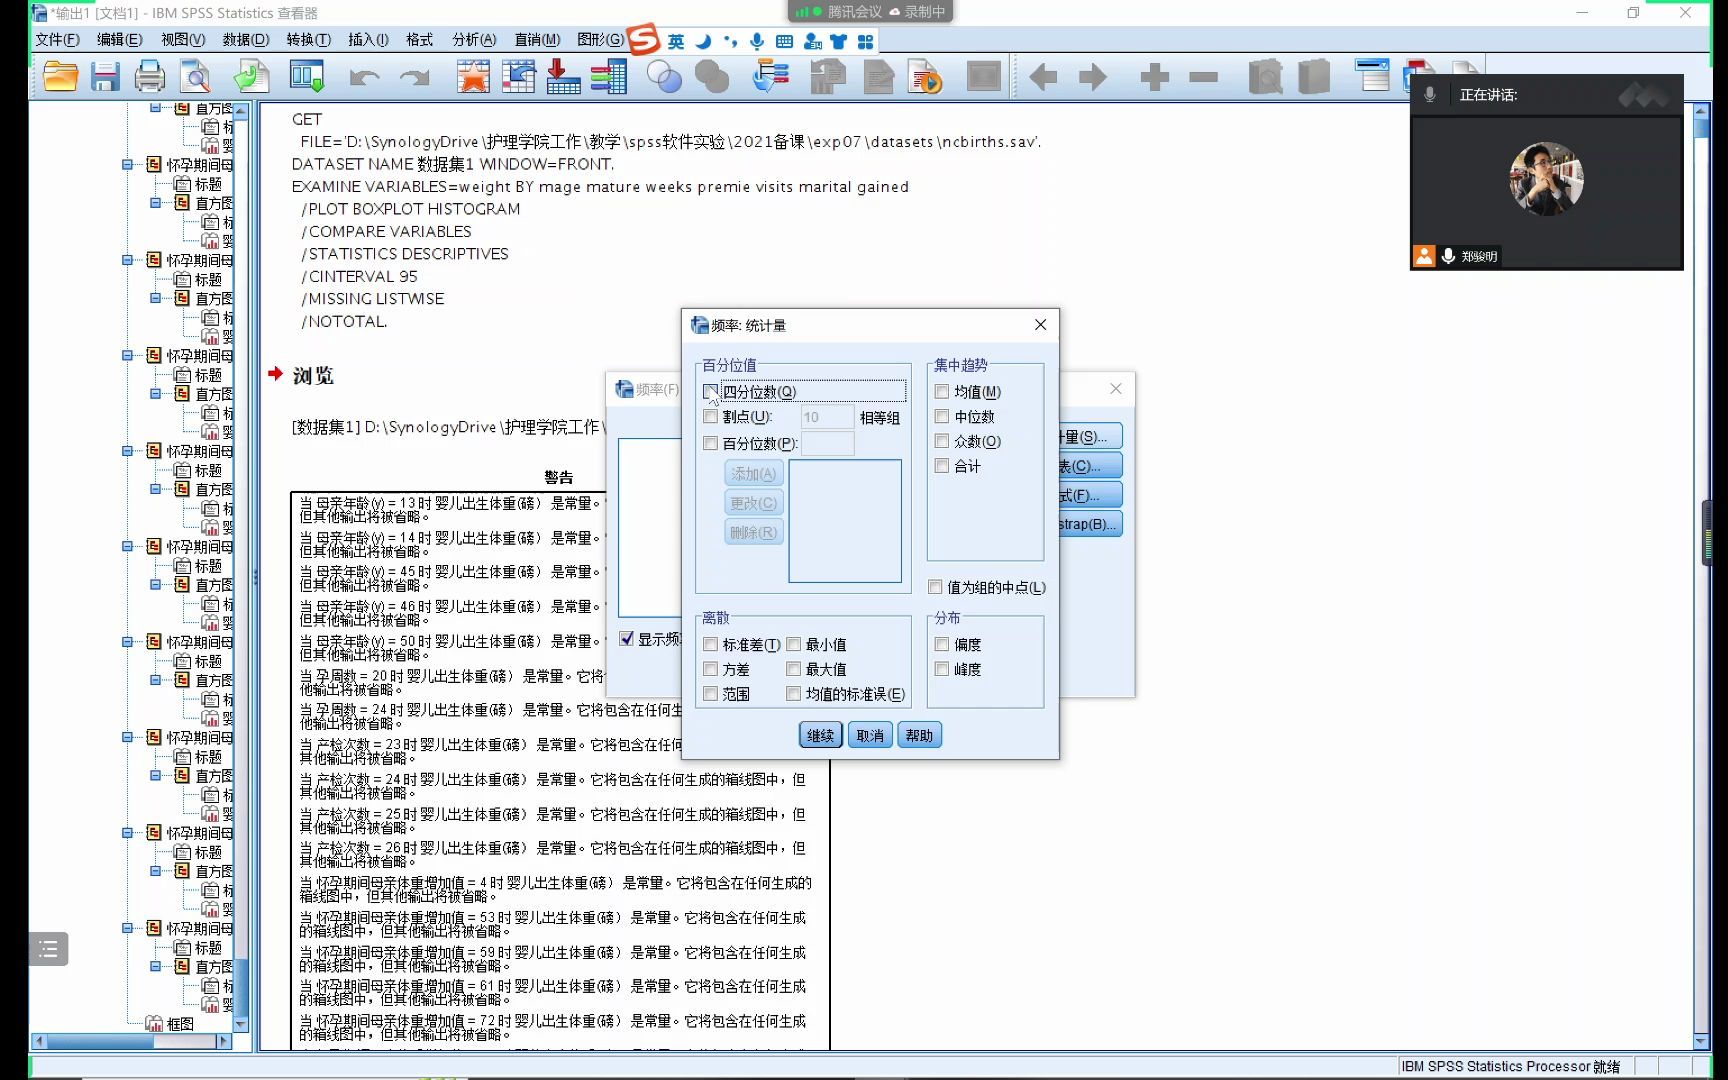Check 均值 mean checkbox
1728x1080 pixels.
(941, 392)
